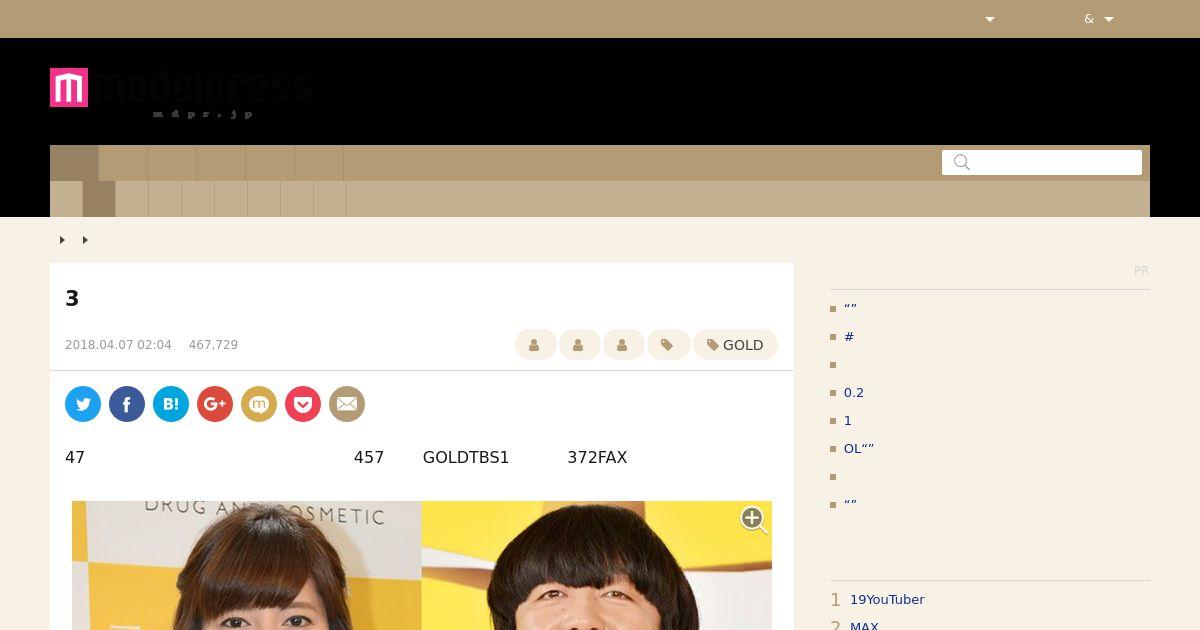Share via the Google+ icon
1200x630 pixels.
pyautogui.click(x=215, y=404)
